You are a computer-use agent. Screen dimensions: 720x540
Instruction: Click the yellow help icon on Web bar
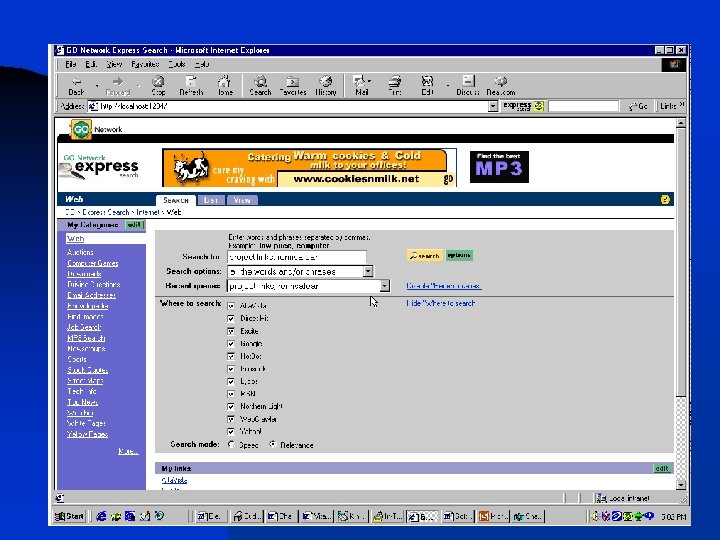coord(665,199)
